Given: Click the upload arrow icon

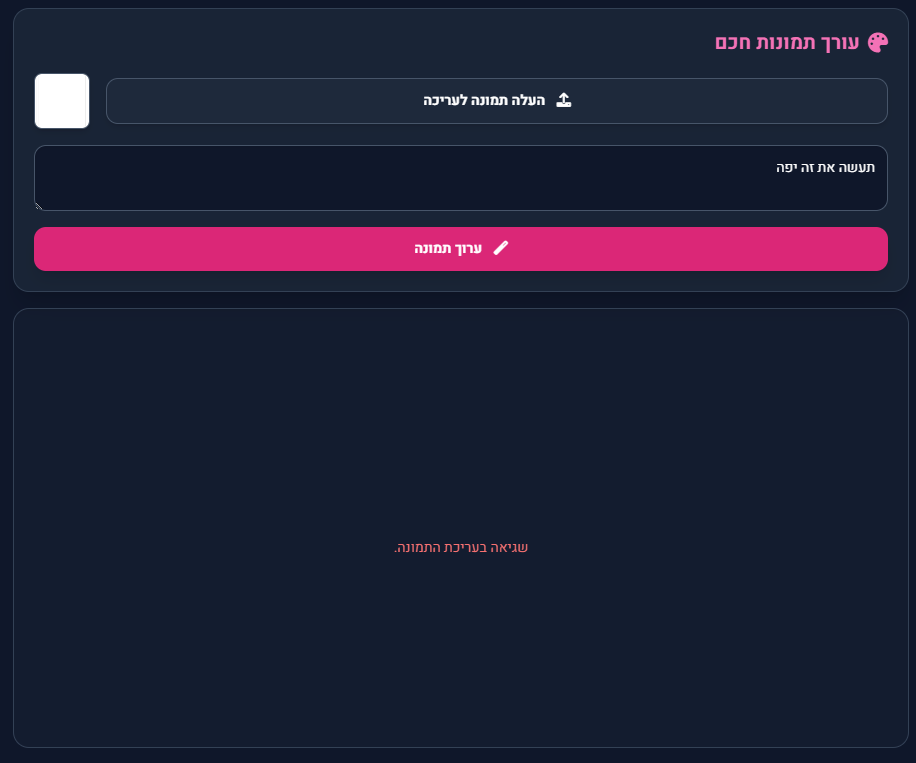Looking at the screenshot, I should click(564, 101).
